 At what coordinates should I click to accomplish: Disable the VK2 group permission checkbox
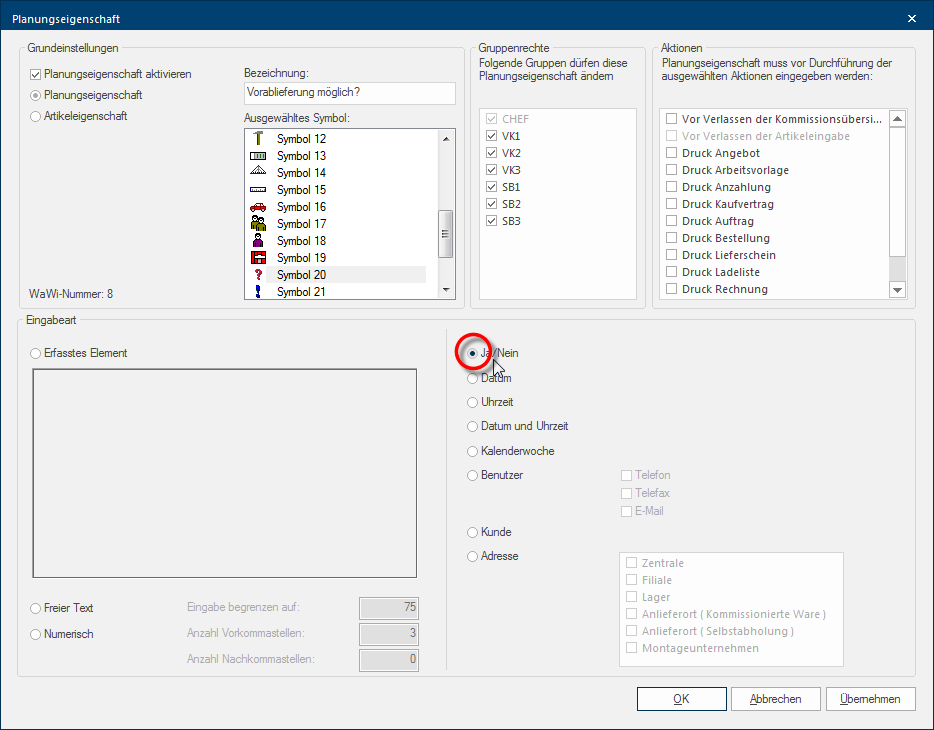491,153
